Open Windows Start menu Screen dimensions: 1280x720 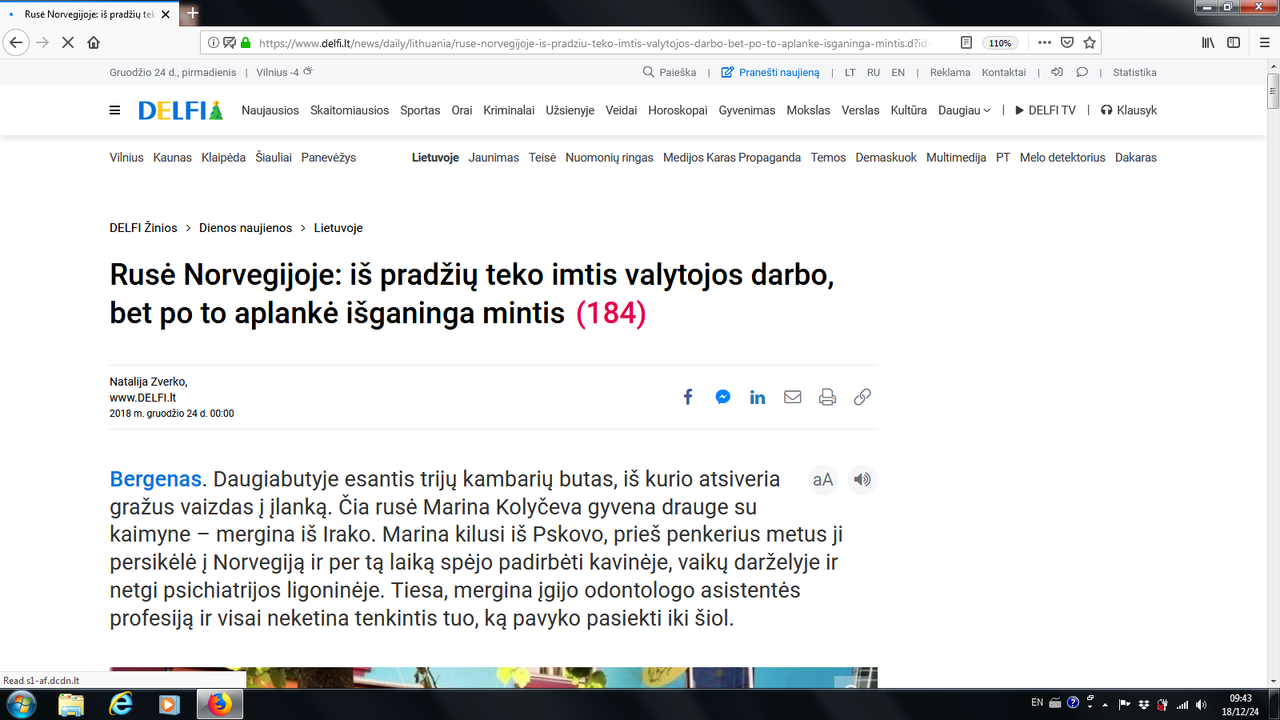click(20, 704)
